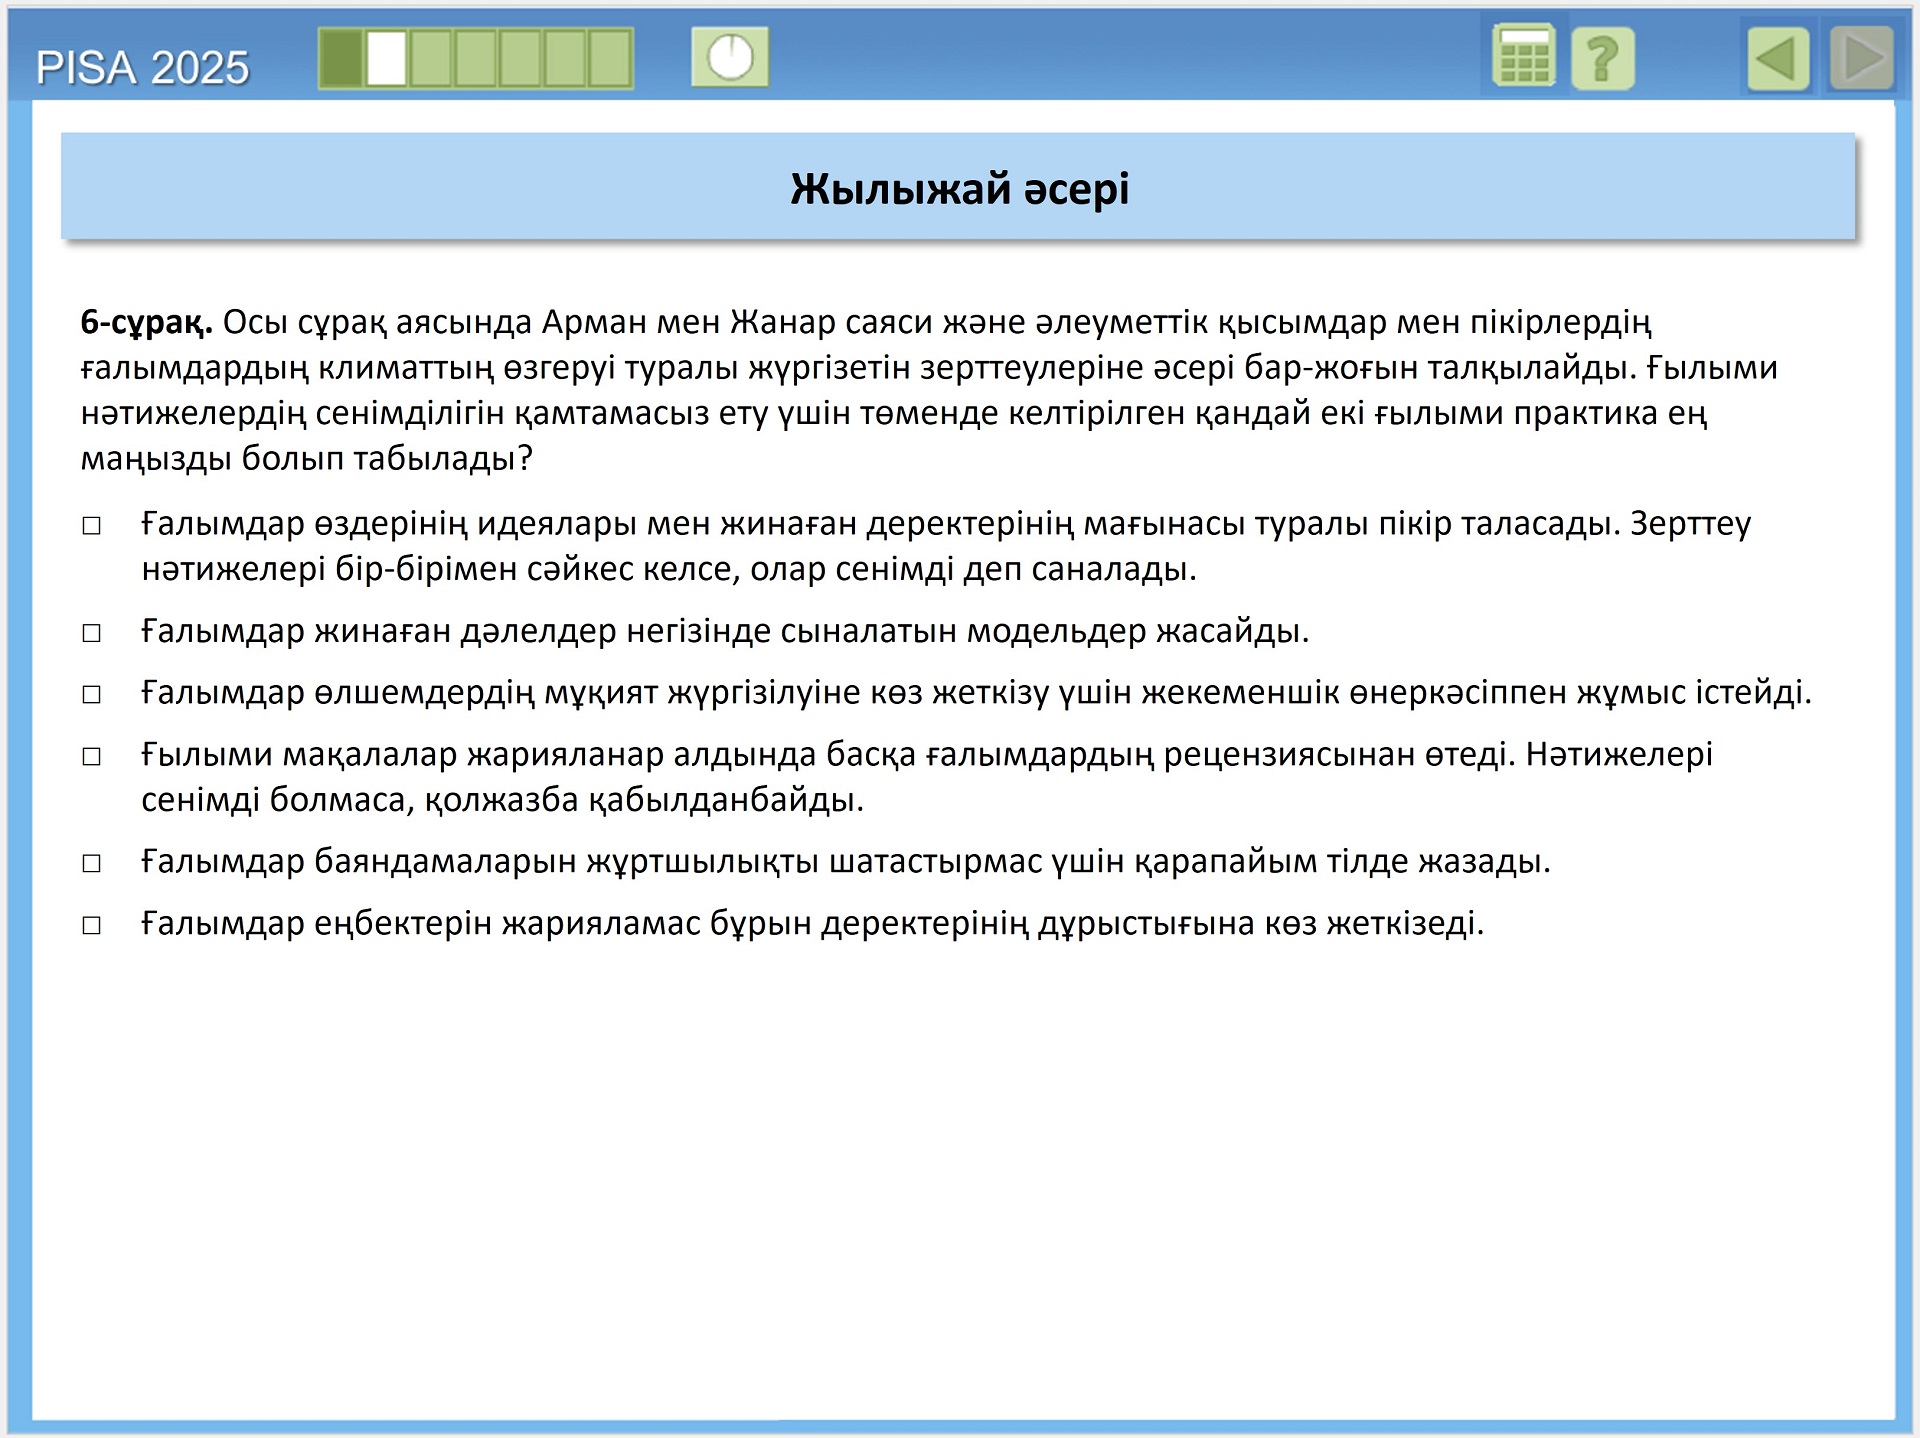Click the fourth progress box

coord(476,58)
